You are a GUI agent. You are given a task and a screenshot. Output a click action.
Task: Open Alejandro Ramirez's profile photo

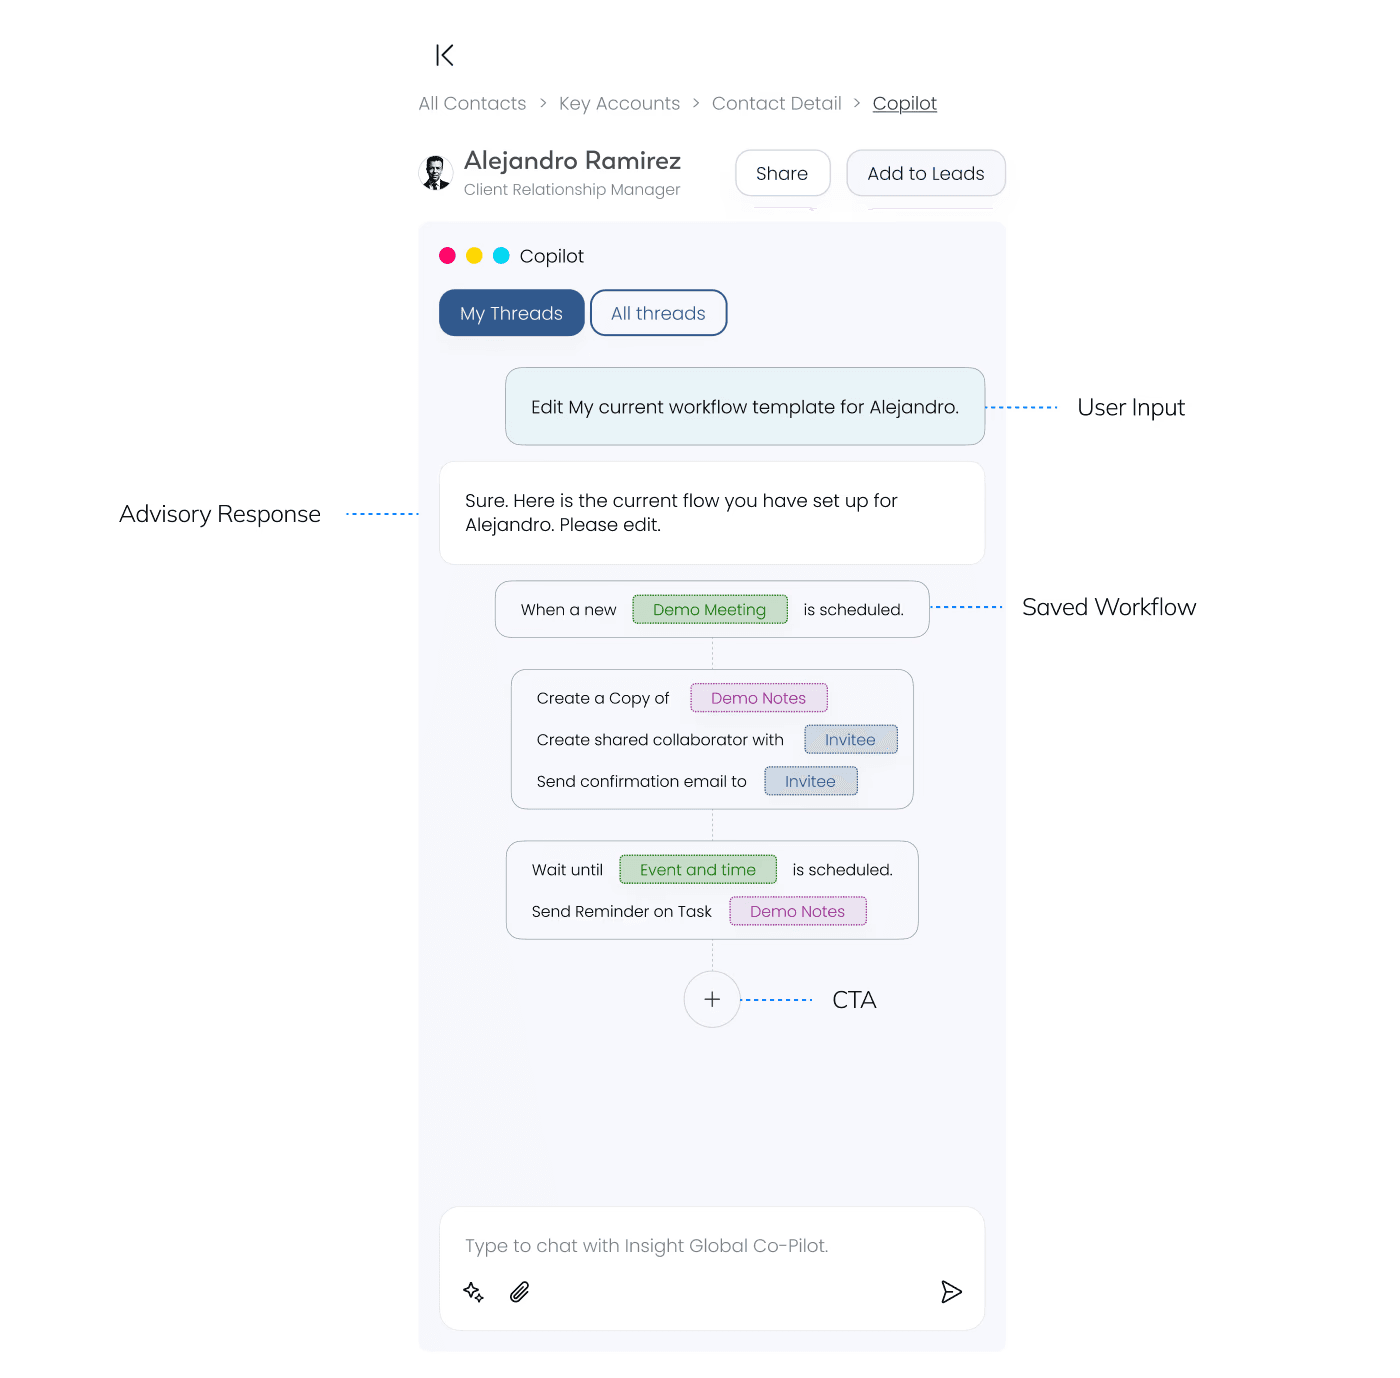pos(435,173)
